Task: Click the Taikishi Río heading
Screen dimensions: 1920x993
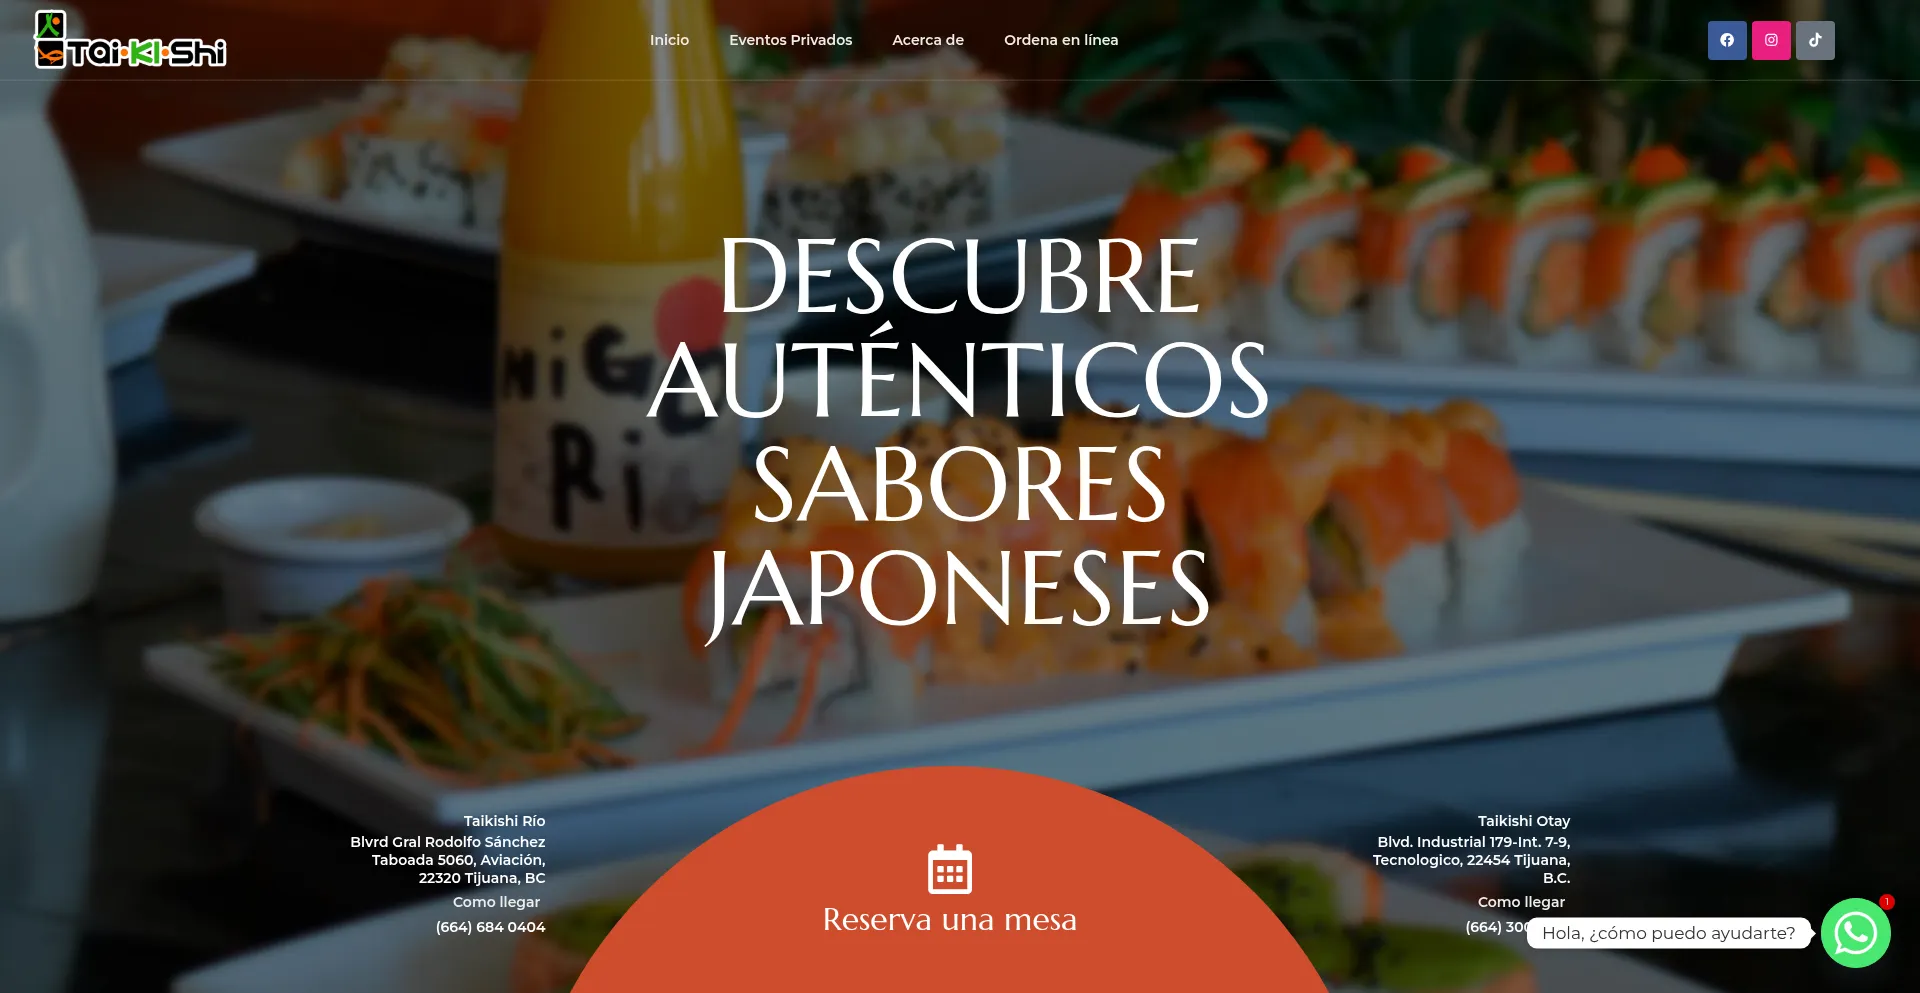Action: click(x=504, y=821)
